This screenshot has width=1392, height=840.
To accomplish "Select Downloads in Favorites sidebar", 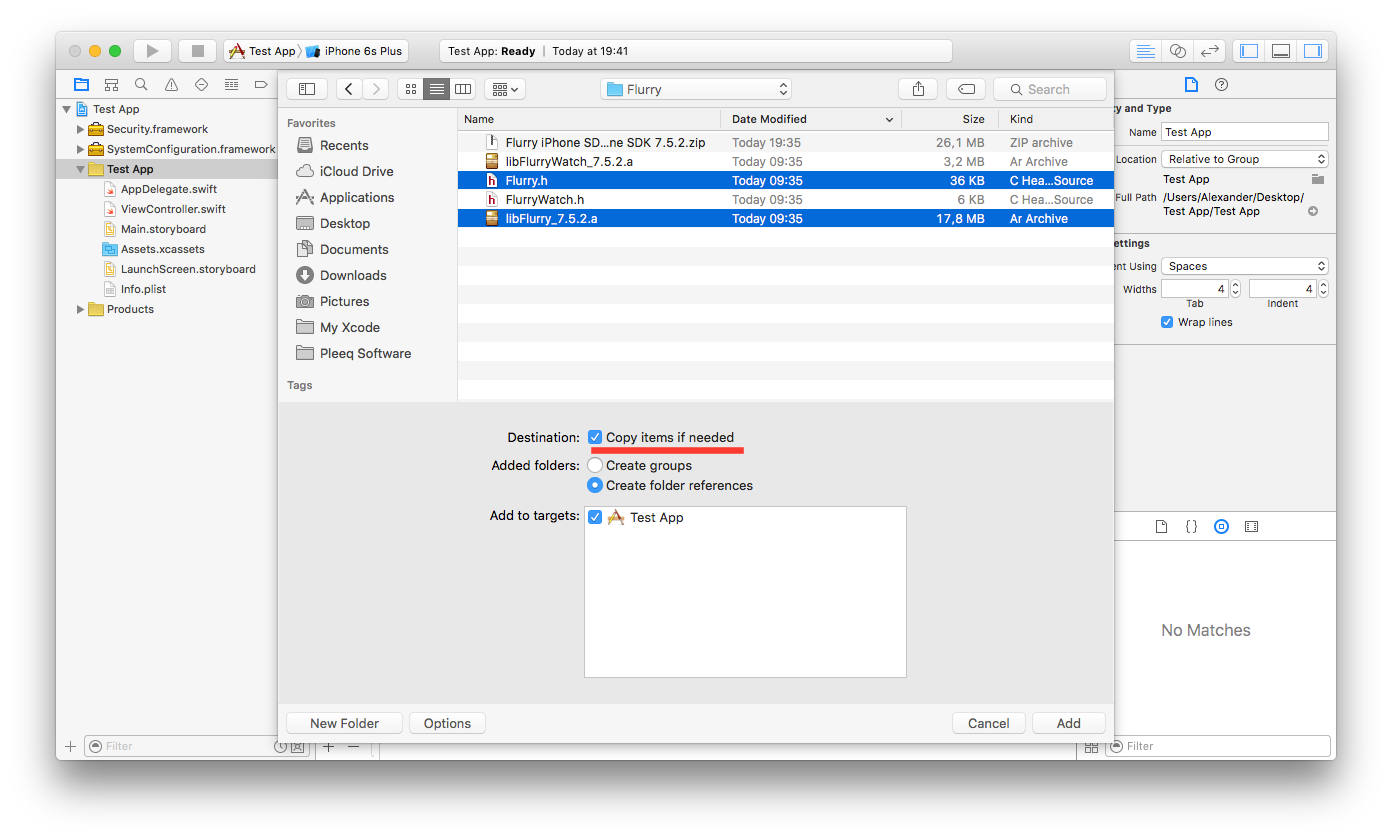I will [353, 275].
